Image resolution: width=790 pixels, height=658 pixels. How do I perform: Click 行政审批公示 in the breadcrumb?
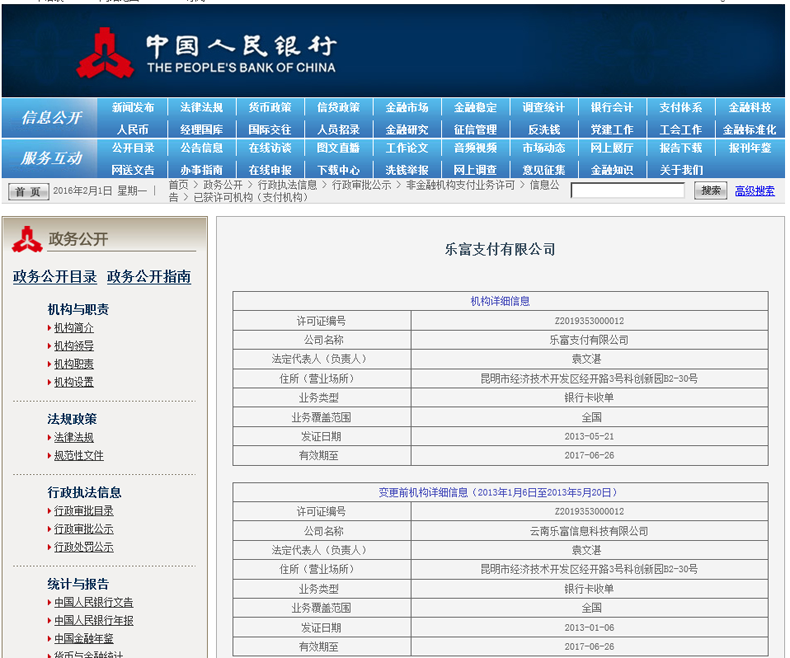[x=362, y=185]
